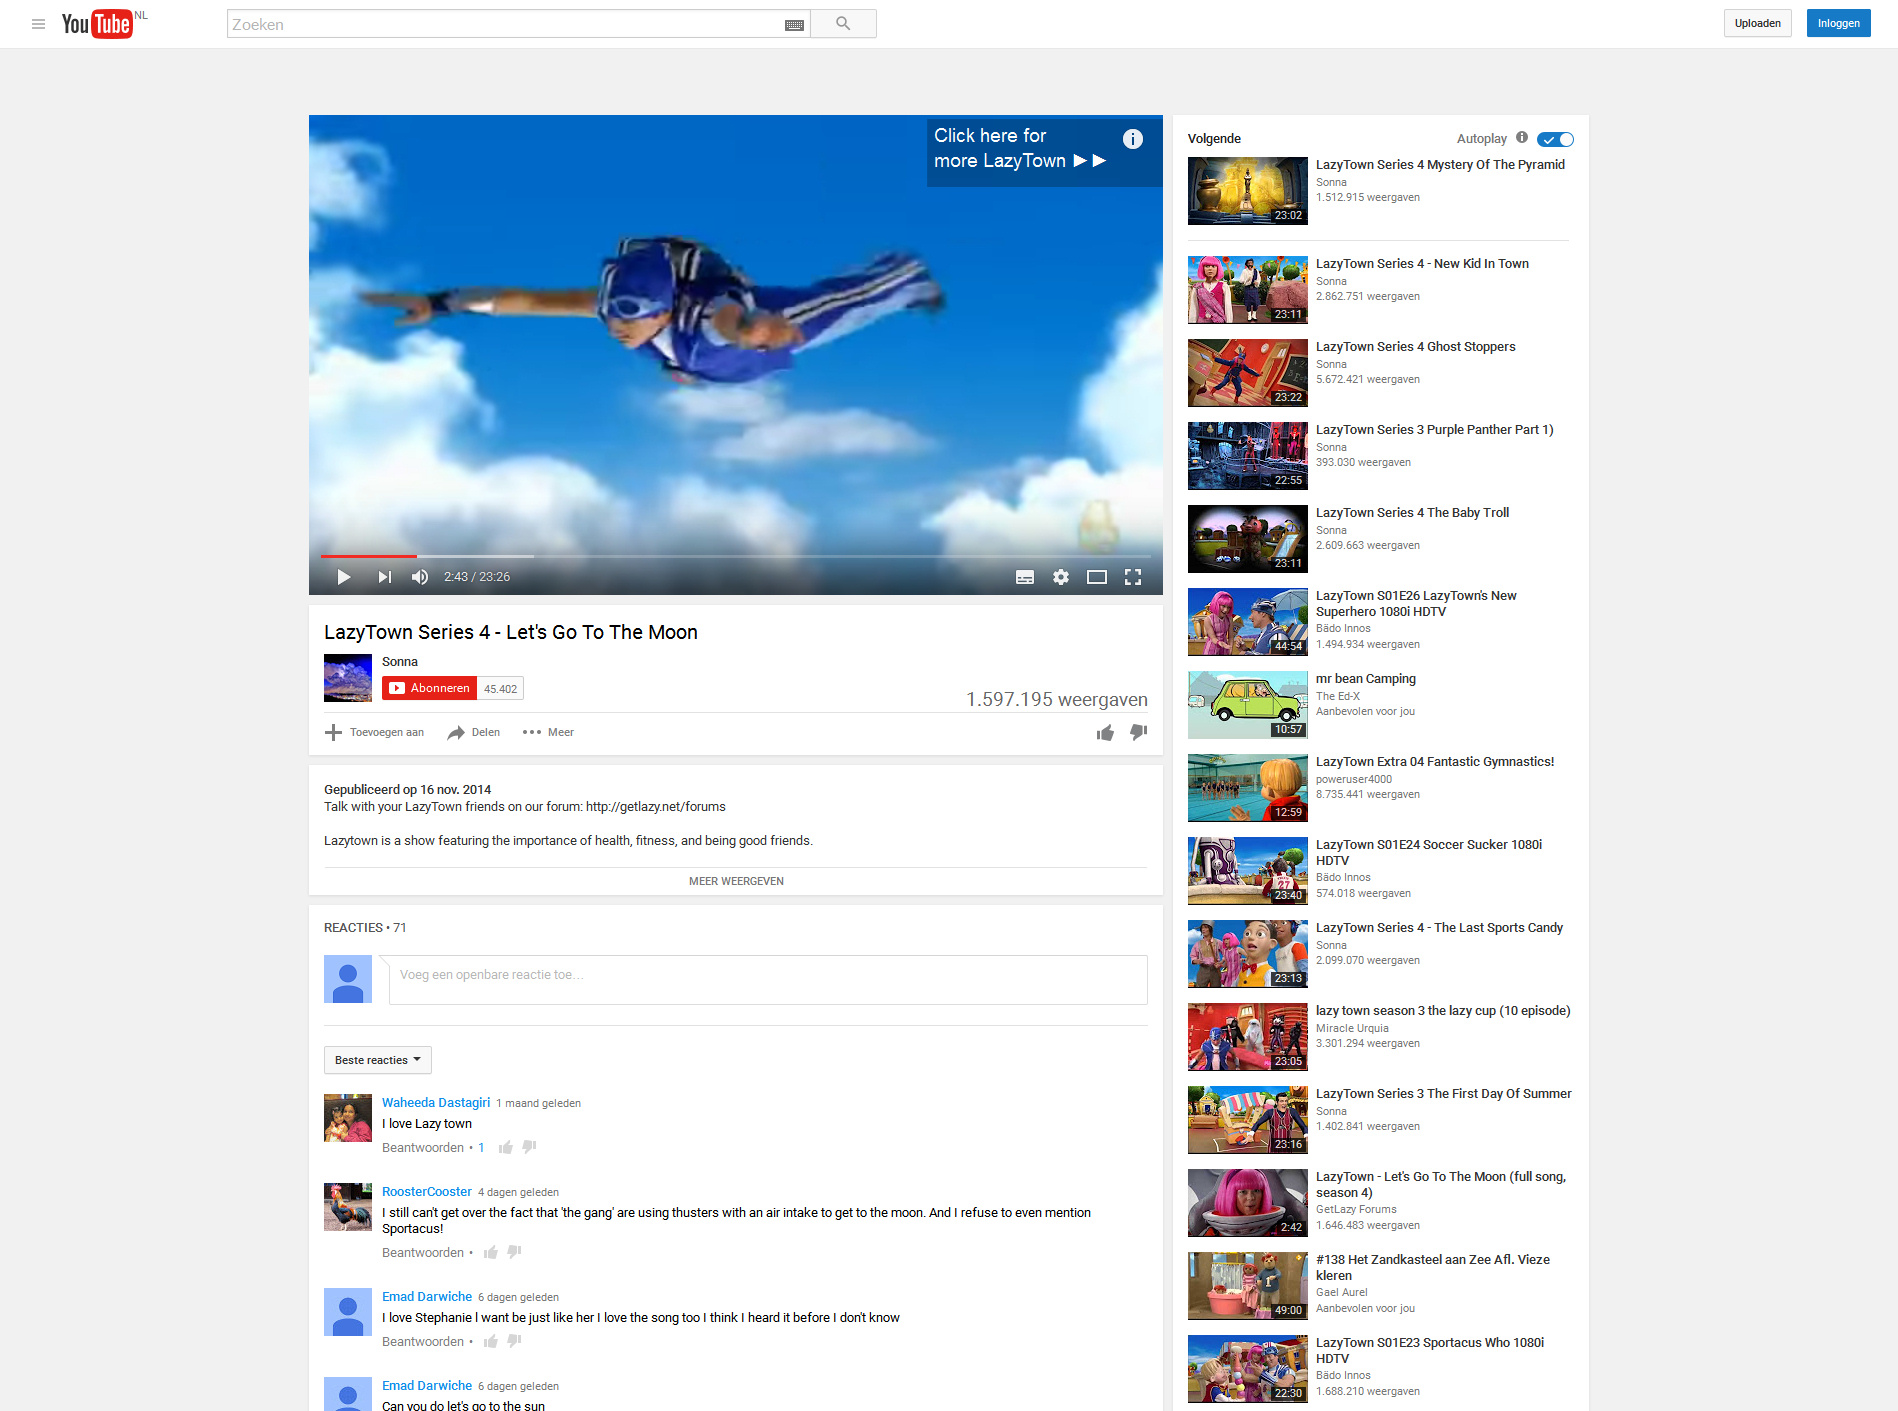Open the Delen share option
This screenshot has height=1411, width=1898.
[x=474, y=732]
